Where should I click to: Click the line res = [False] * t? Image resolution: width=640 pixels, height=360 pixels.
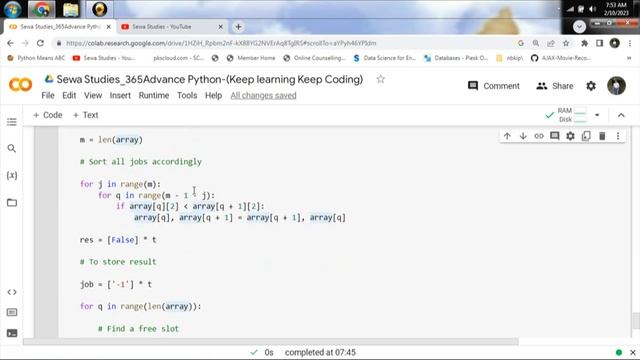click(x=118, y=240)
